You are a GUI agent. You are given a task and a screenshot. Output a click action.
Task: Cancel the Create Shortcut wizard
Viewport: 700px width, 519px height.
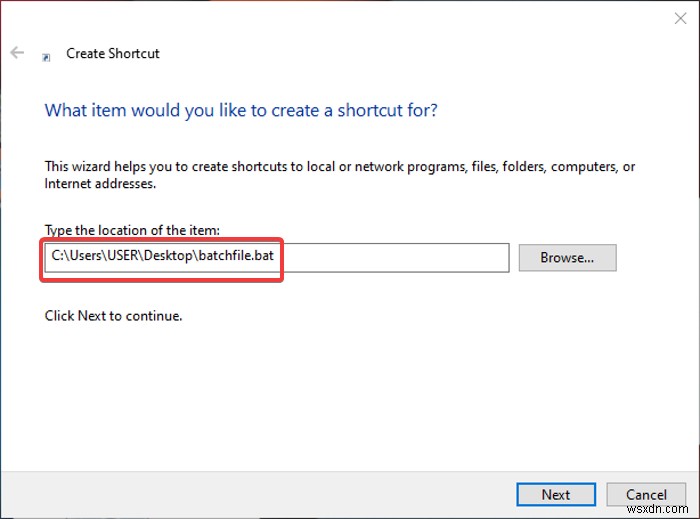pos(646,494)
